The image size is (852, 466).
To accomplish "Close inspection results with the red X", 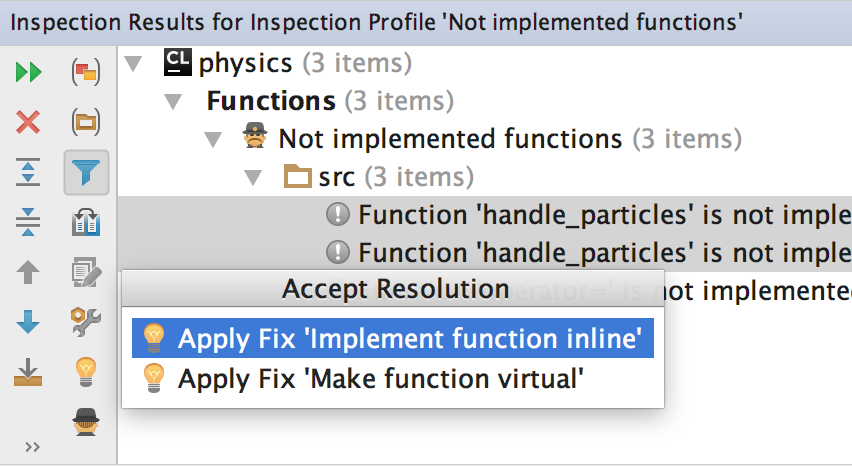I will (x=29, y=123).
